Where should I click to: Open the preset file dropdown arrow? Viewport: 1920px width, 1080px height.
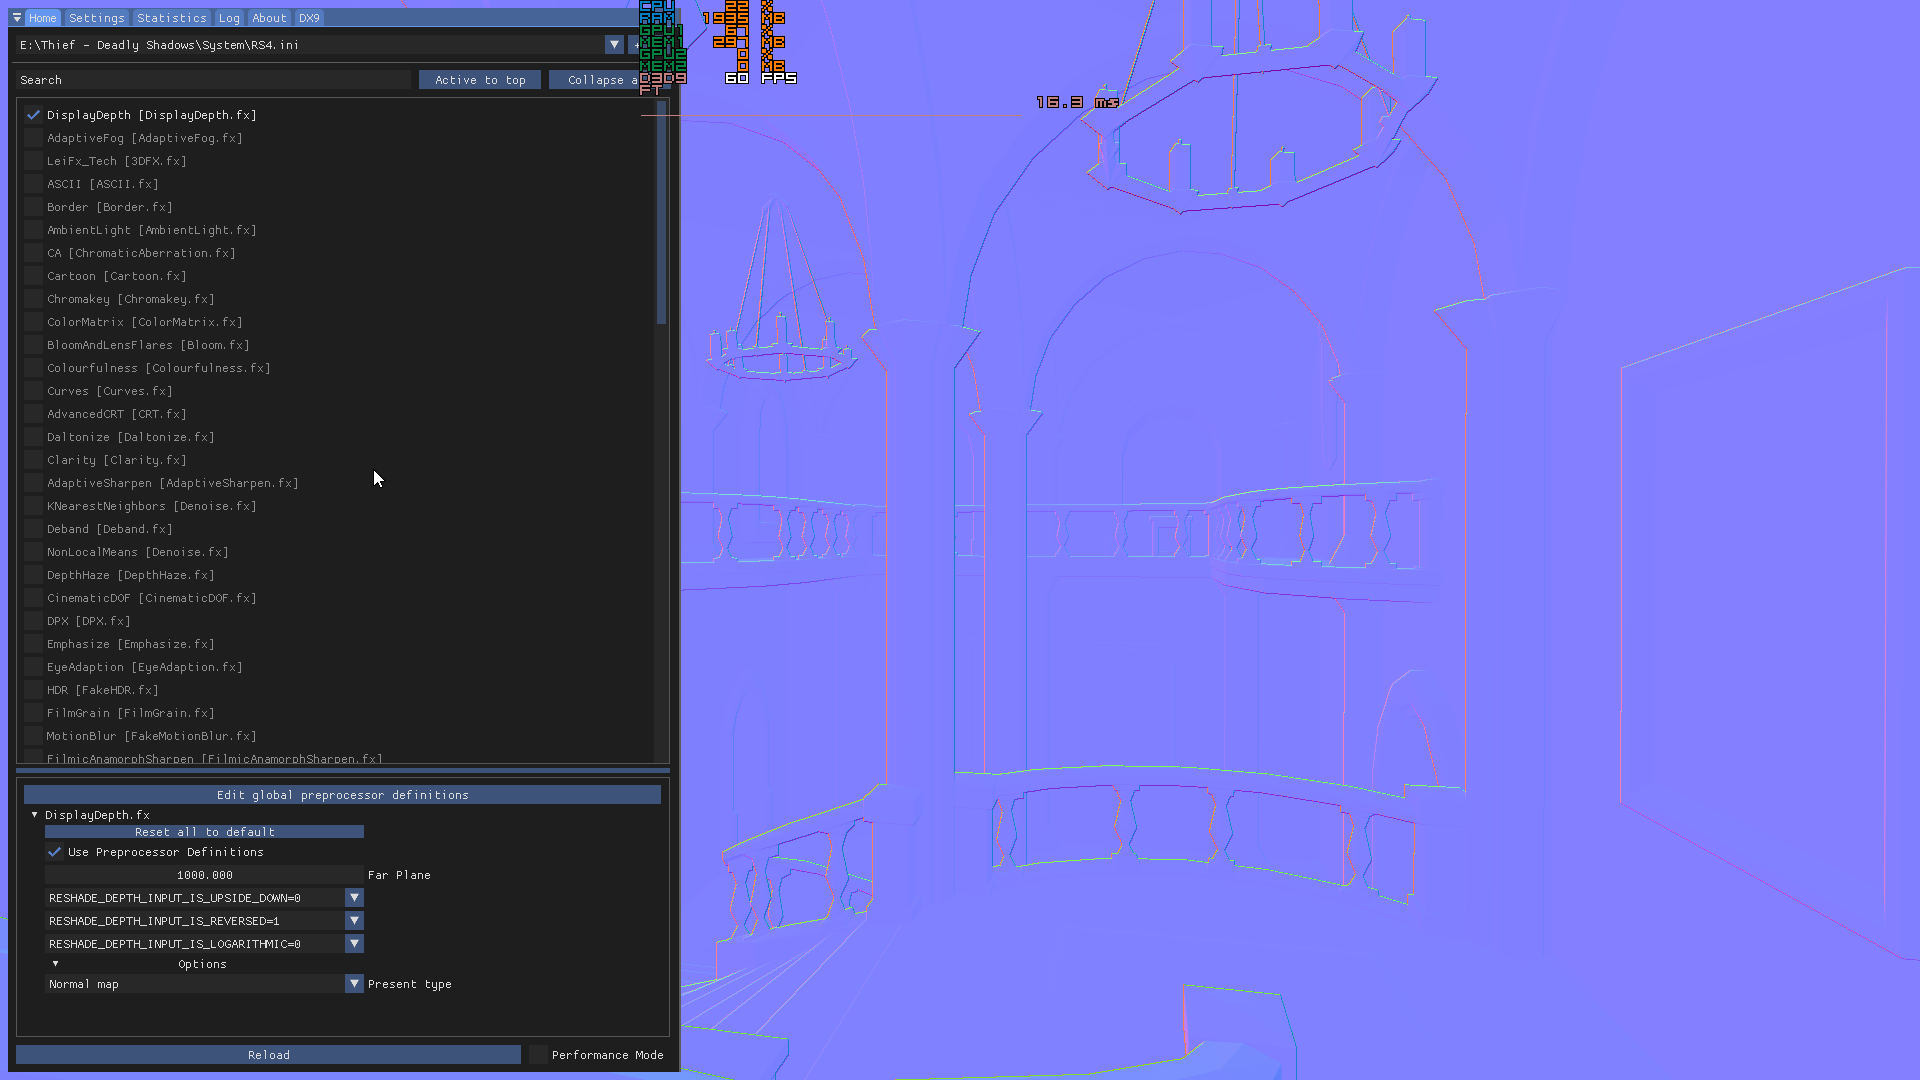pos(614,45)
